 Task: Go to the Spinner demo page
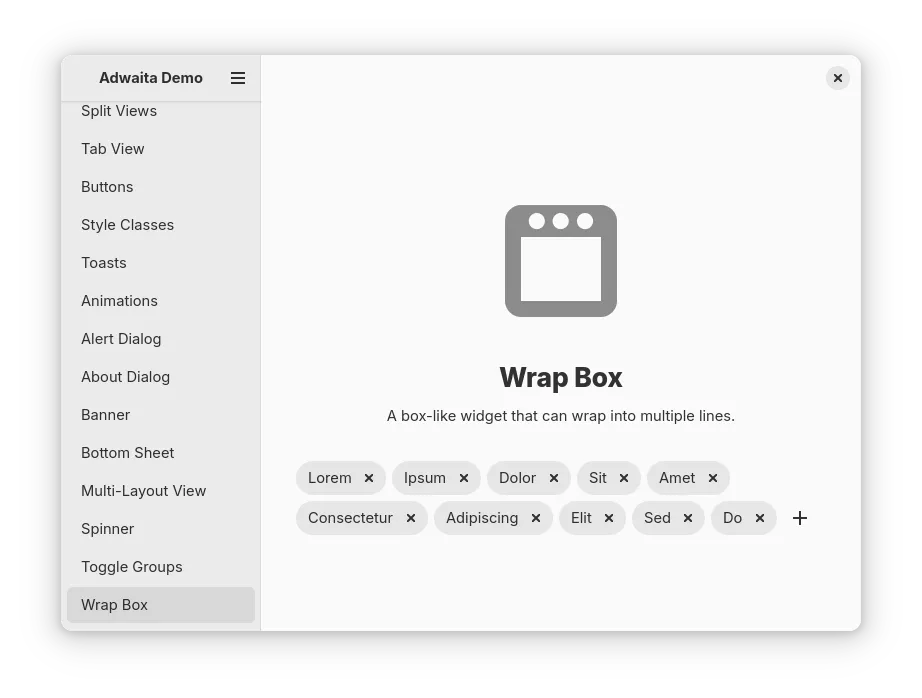[x=108, y=529]
